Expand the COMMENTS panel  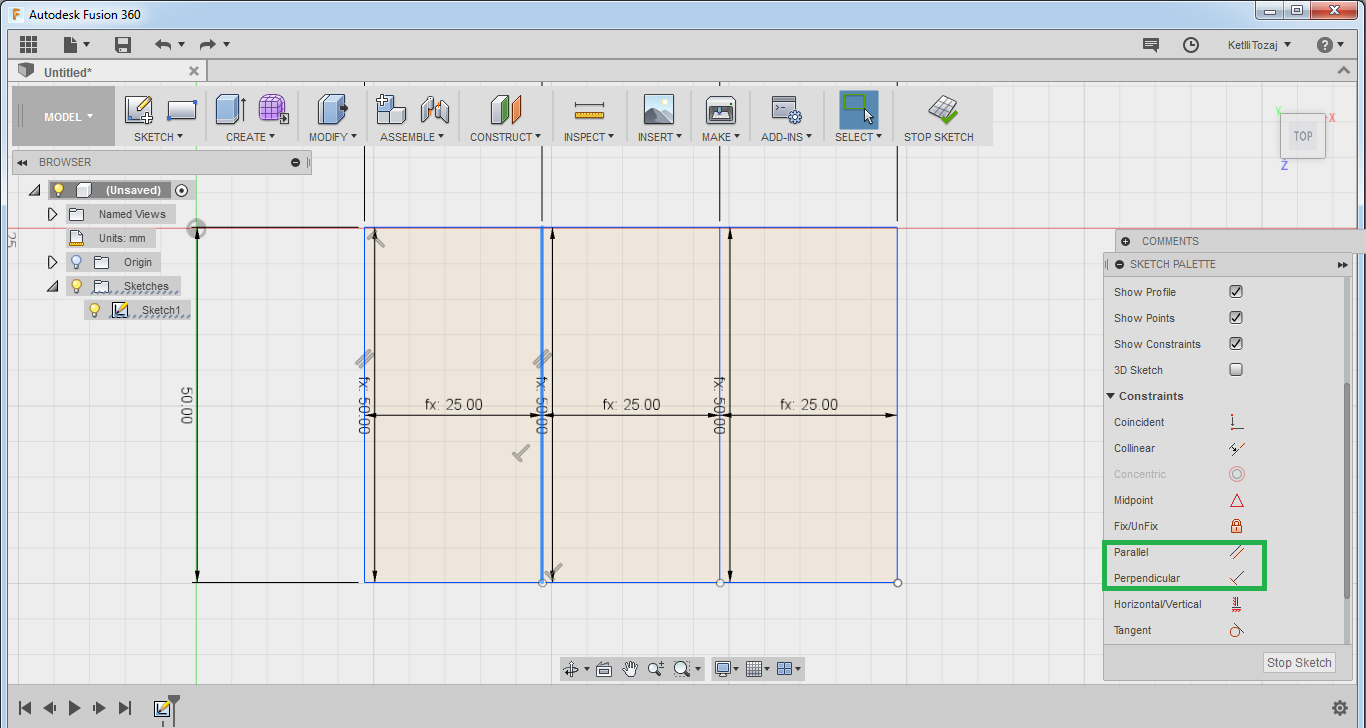(x=1125, y=241)
